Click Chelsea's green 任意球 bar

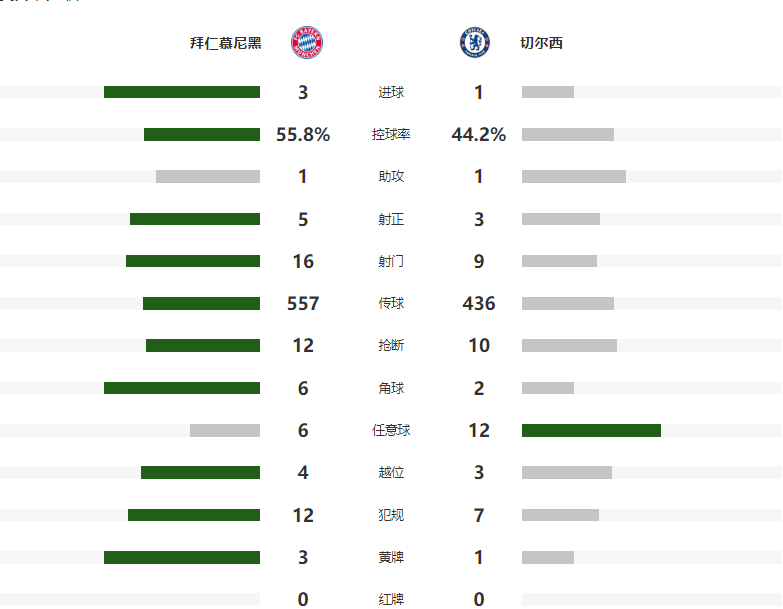[x=591, y=430]
